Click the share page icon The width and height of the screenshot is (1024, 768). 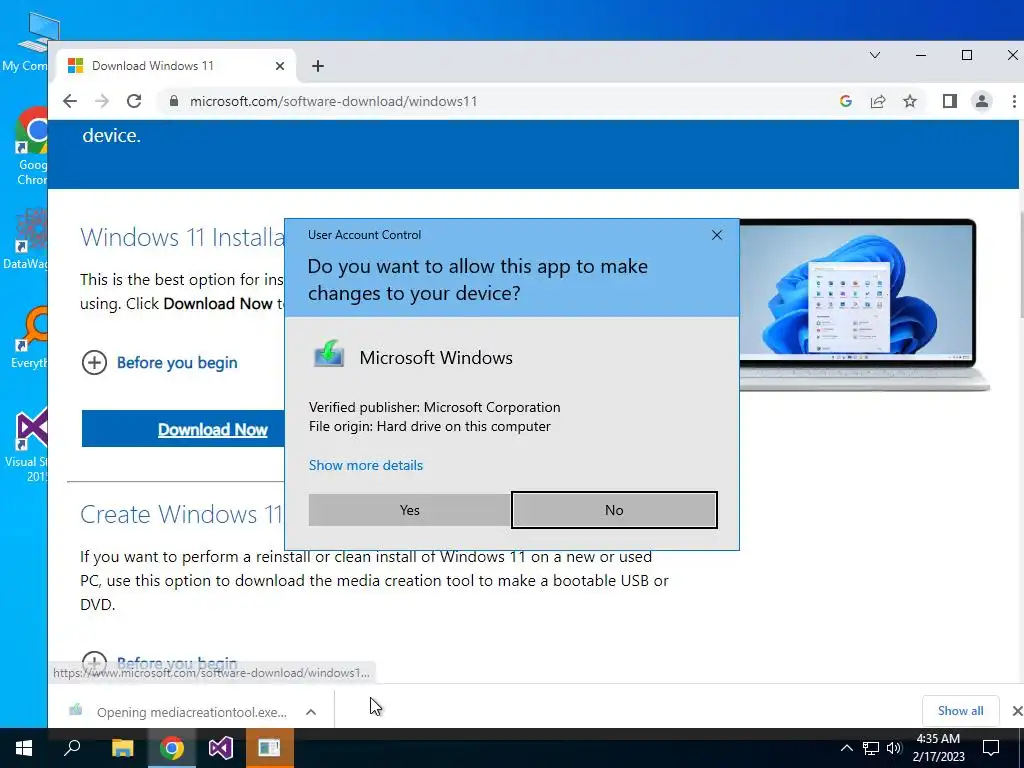click(878, 101)
